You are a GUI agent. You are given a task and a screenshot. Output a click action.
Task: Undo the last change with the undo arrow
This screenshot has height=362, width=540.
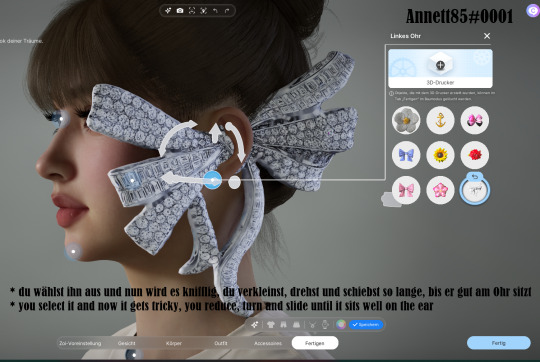pos(215,11)
